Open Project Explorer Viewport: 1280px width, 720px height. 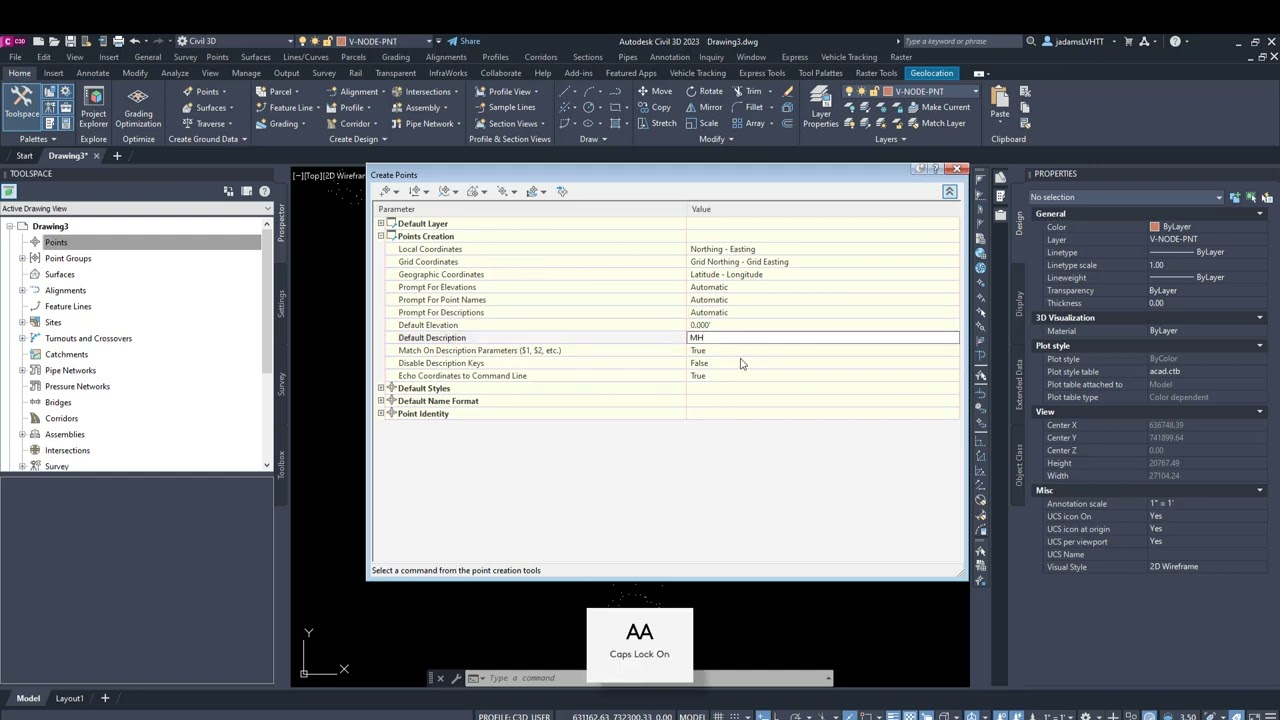point(93,108)
